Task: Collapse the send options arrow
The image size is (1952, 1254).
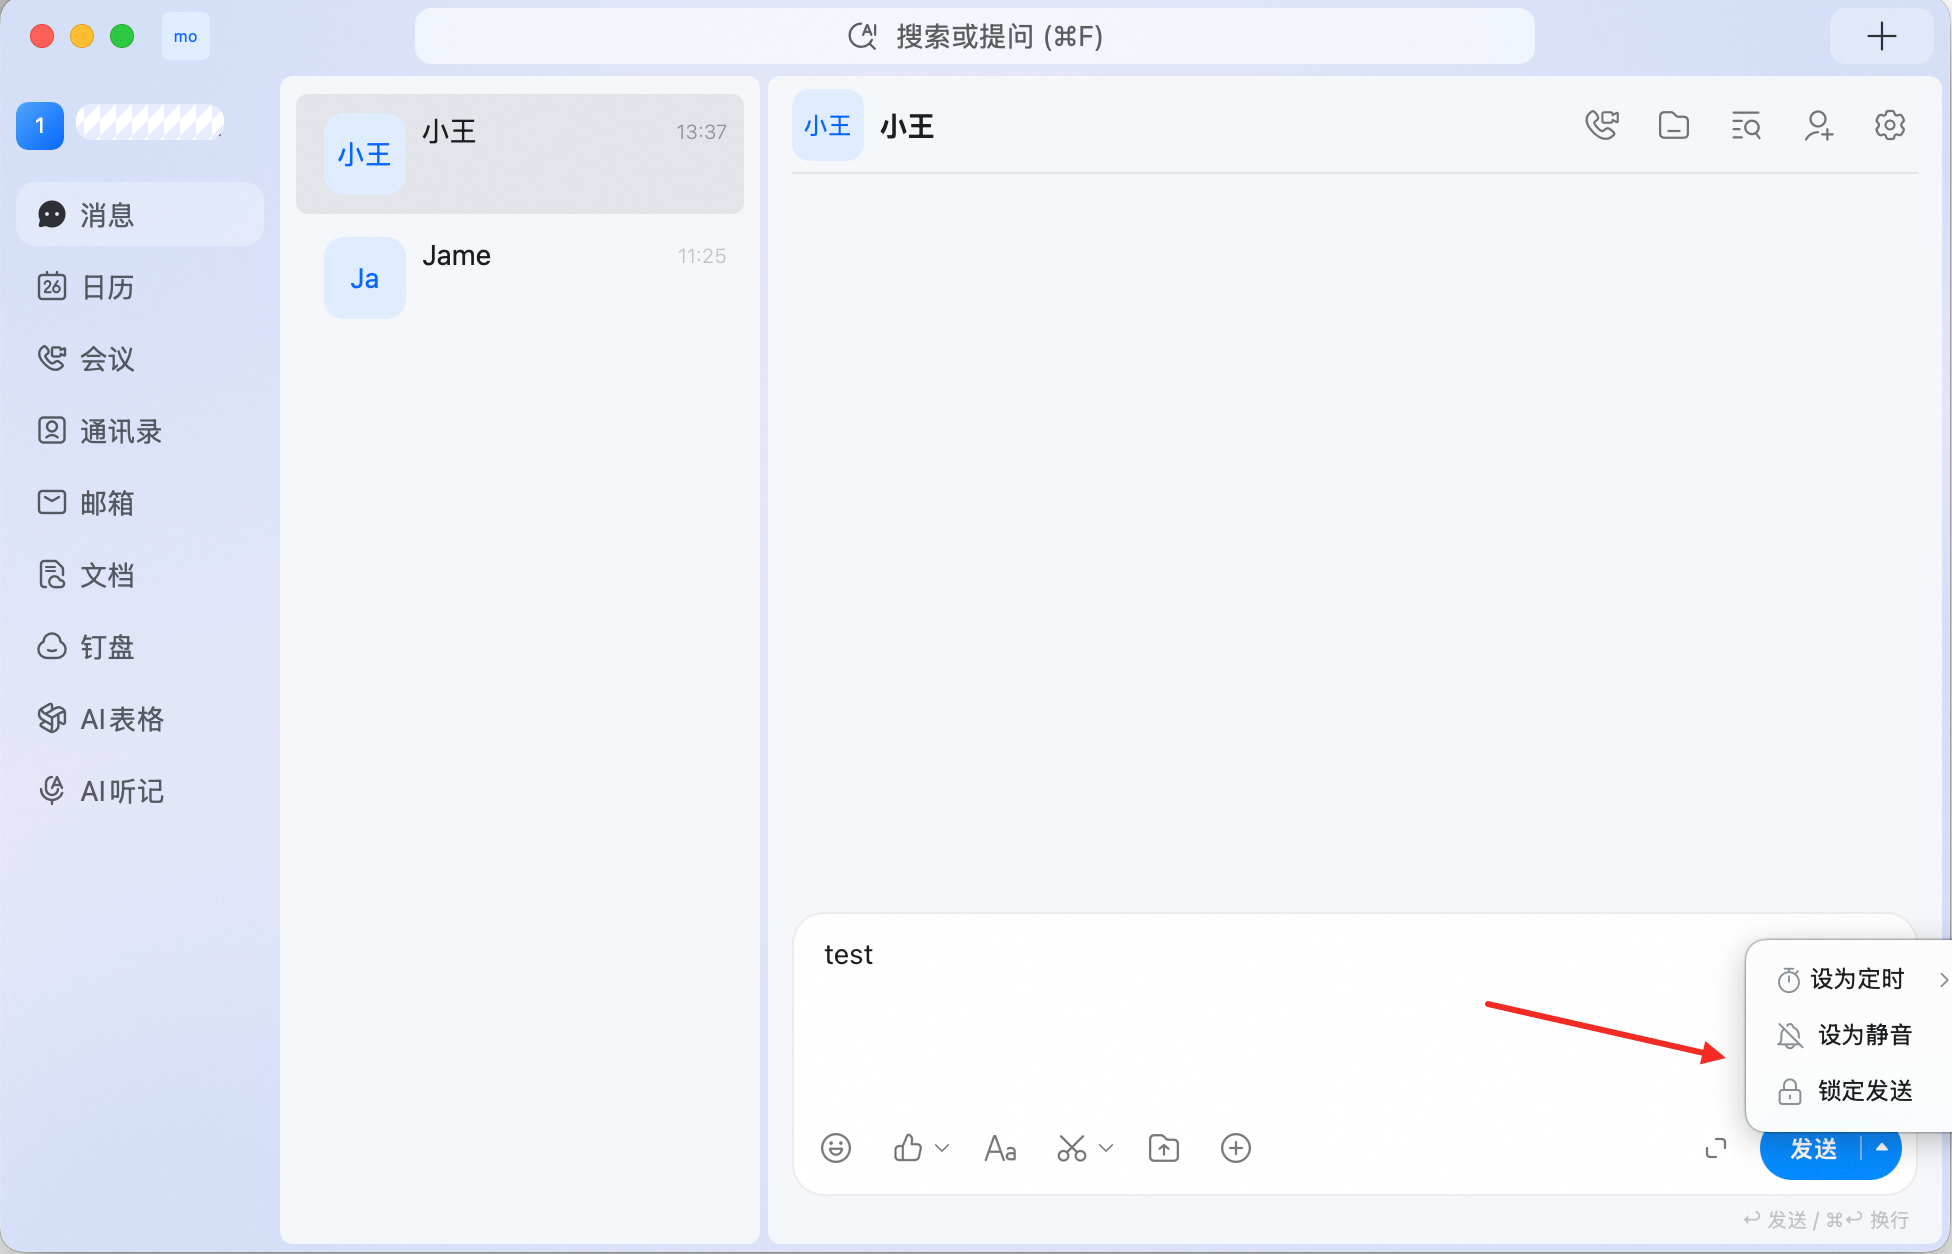Action: (x=1882, y=1148)
